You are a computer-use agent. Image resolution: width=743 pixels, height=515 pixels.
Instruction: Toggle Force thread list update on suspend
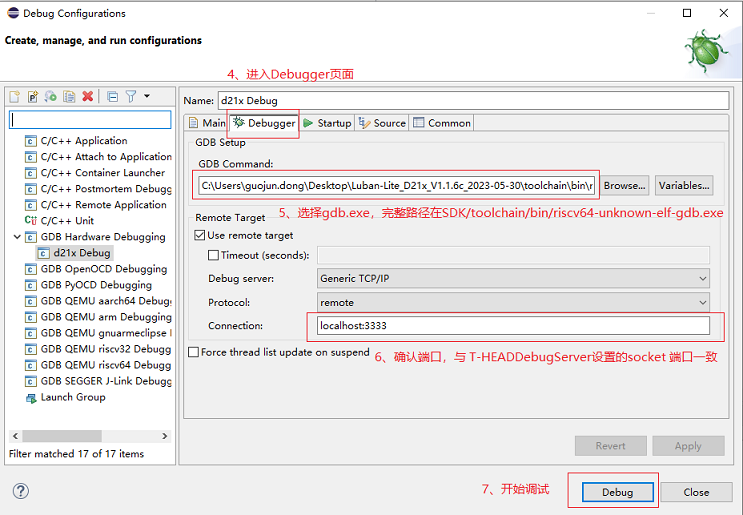coord(194,352)
